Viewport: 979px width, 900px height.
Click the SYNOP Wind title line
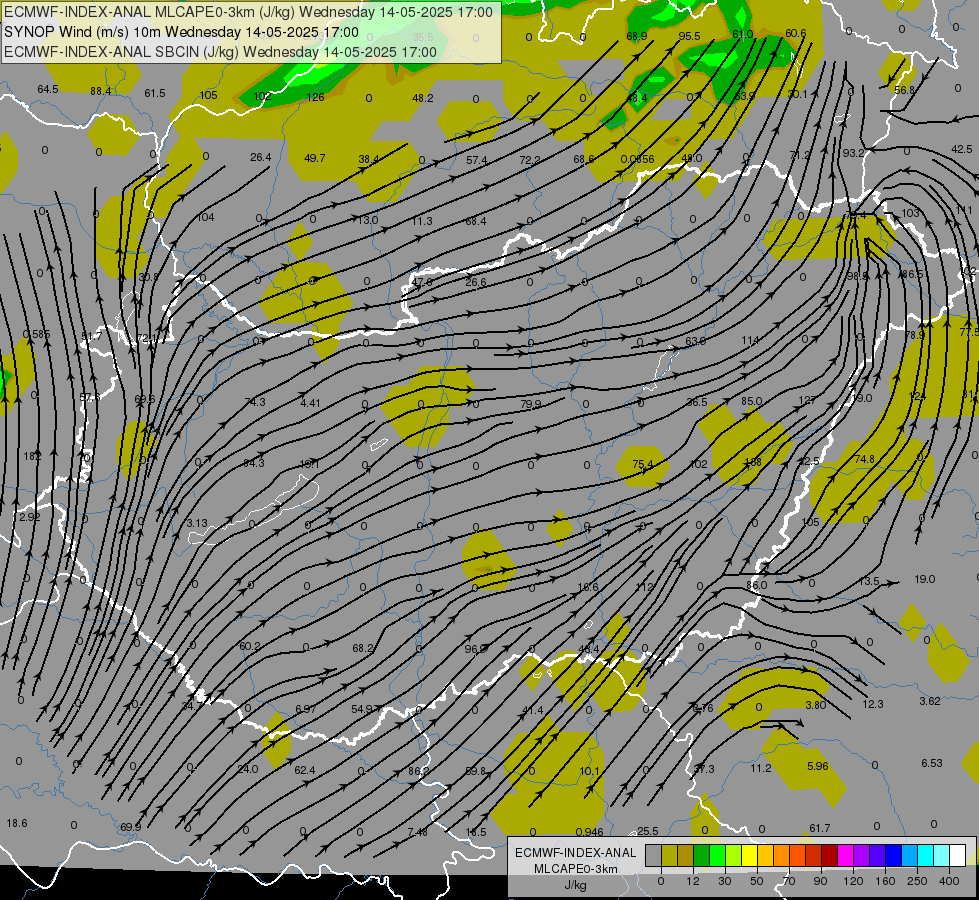pyautogui.click(x=182, y=32)
